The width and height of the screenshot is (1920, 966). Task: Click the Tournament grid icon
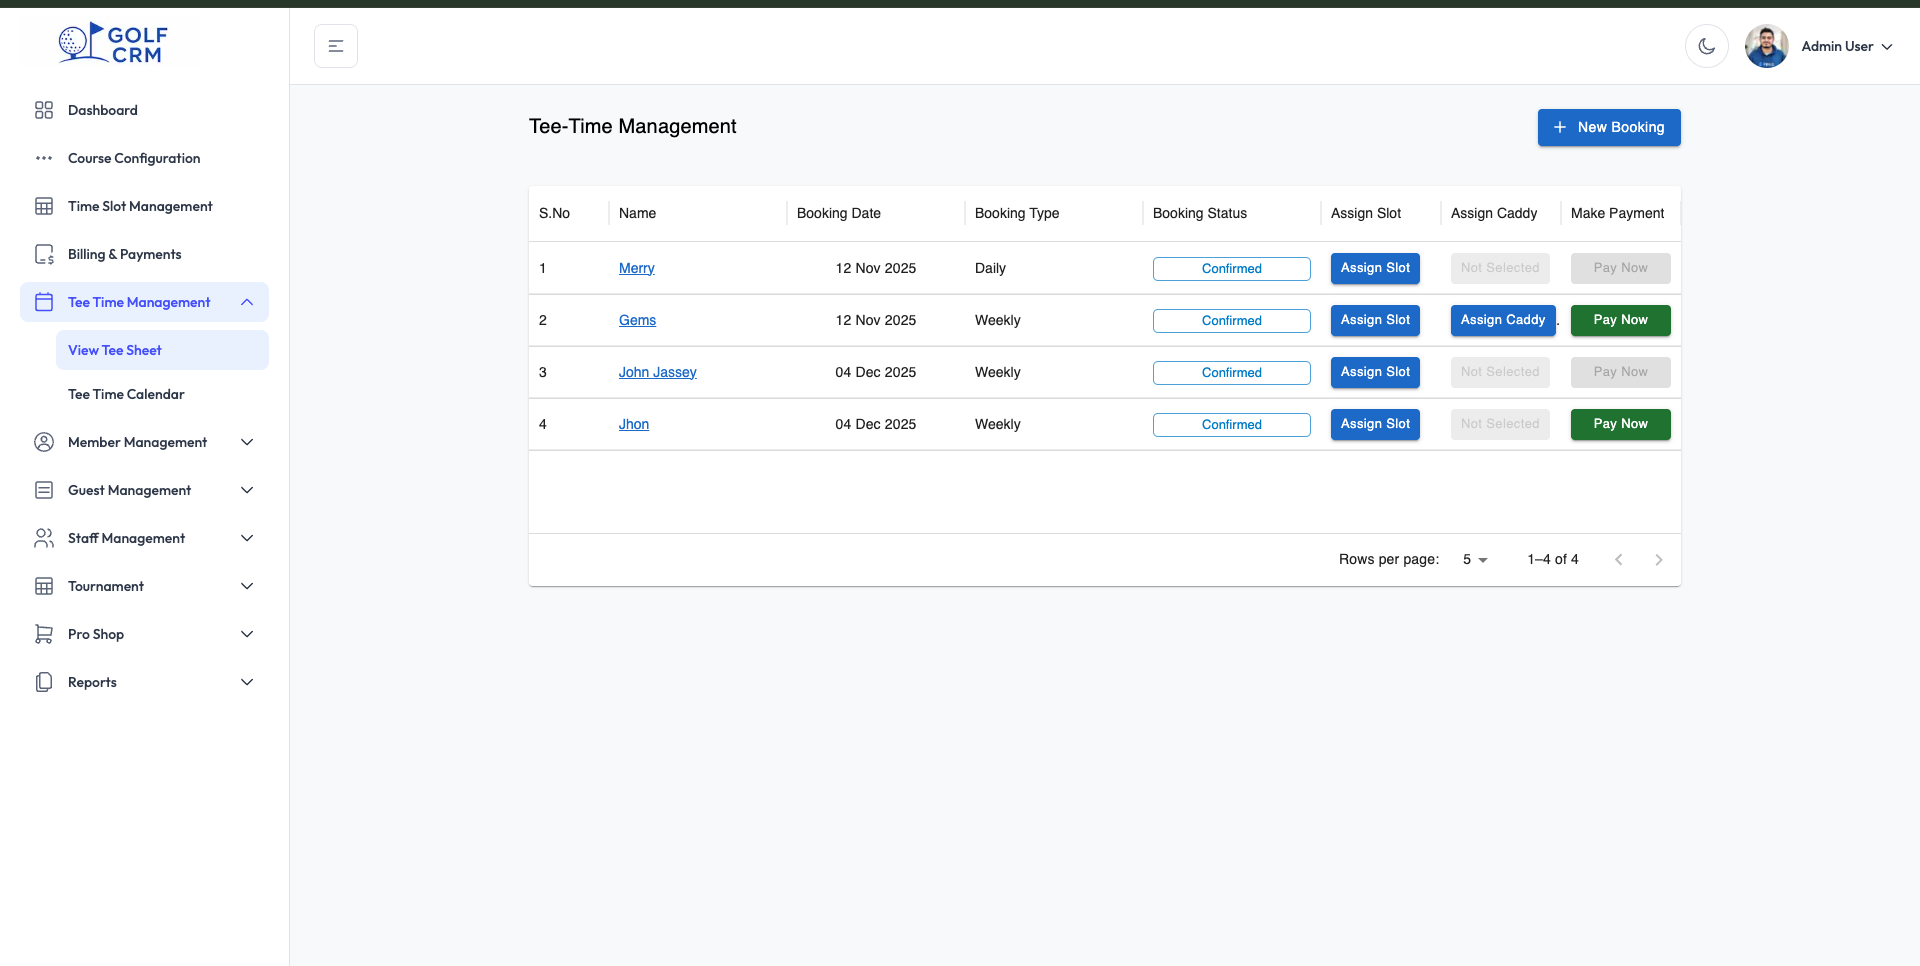(x=44, y=586)
